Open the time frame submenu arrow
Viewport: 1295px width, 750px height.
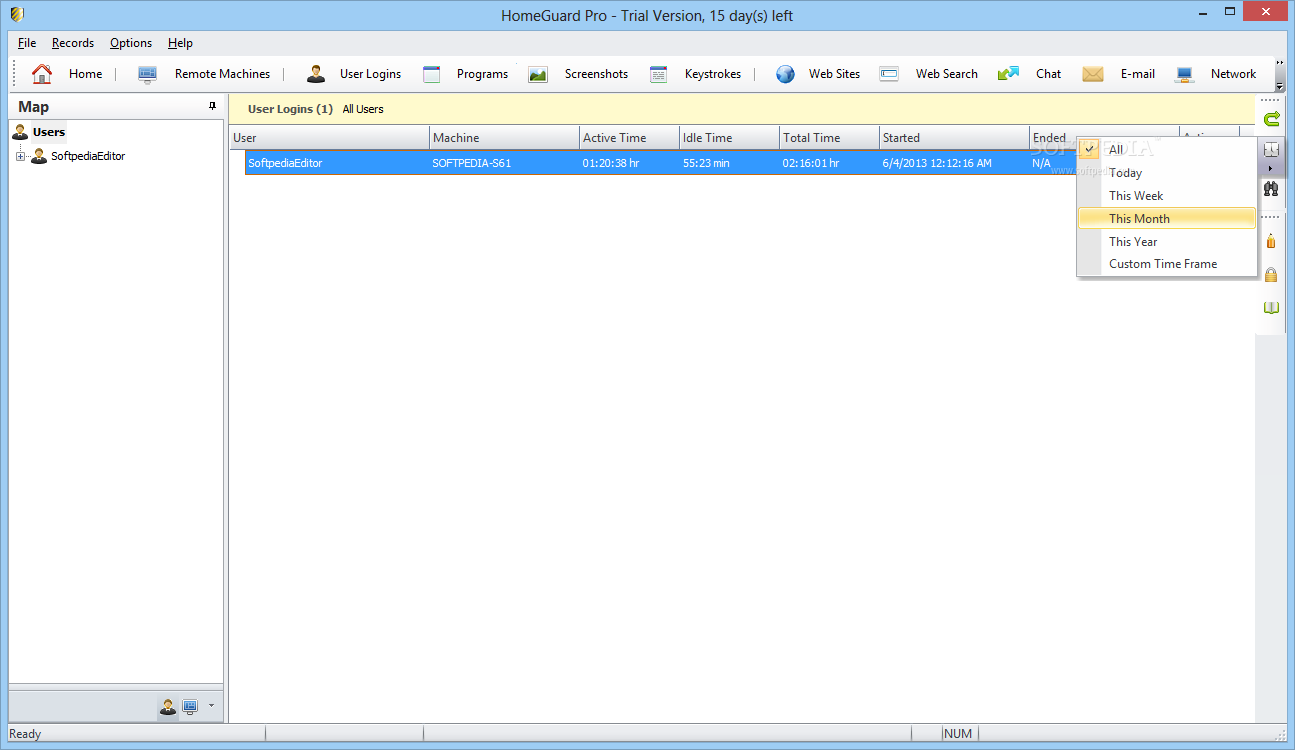tap(1271, 168)
